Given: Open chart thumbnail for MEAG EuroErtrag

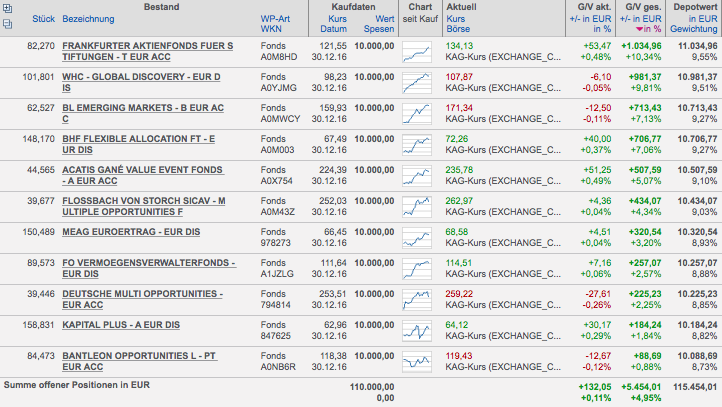Looking at the screenshot, I should tap(417, 238).
